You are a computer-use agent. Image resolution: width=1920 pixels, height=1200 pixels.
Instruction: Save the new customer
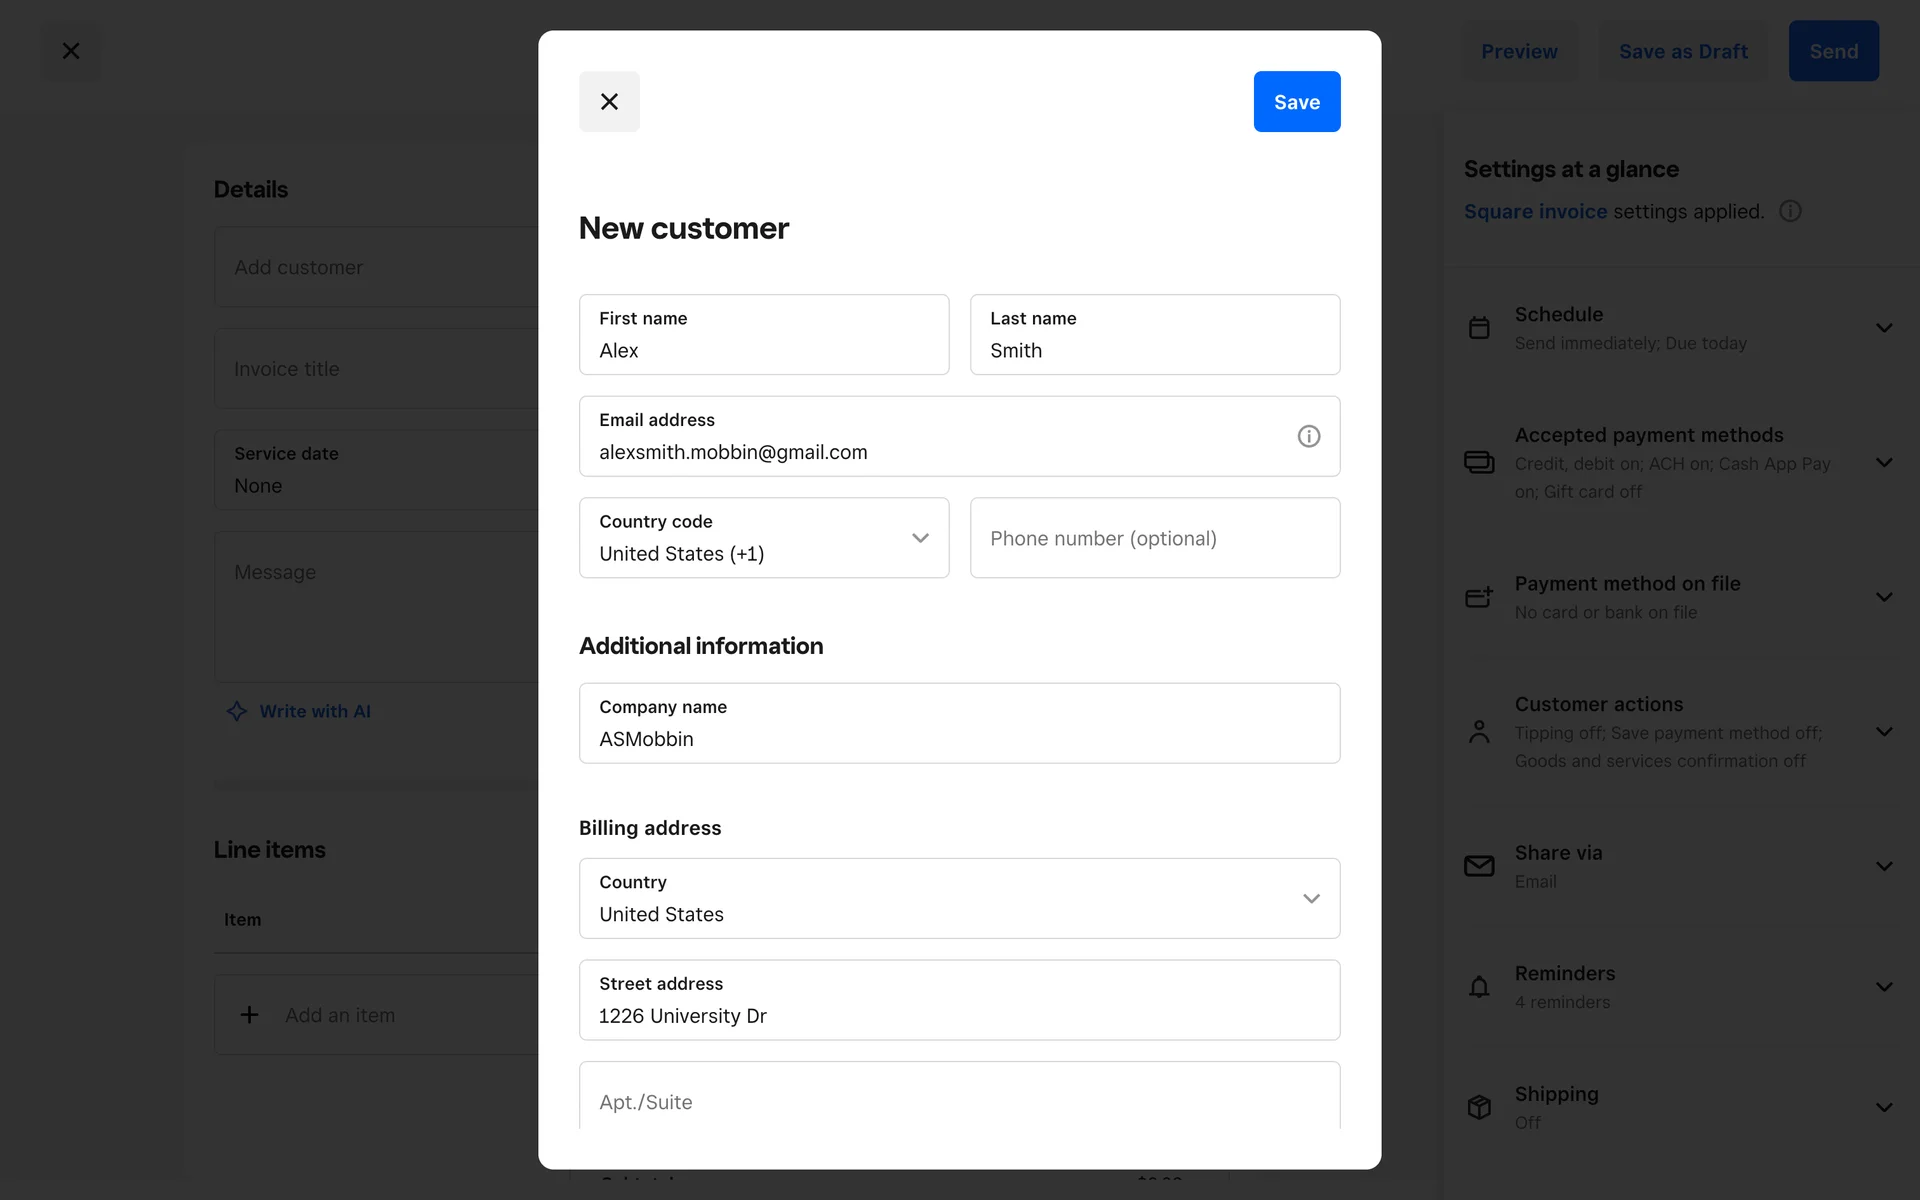click(x=1296, y=102)
